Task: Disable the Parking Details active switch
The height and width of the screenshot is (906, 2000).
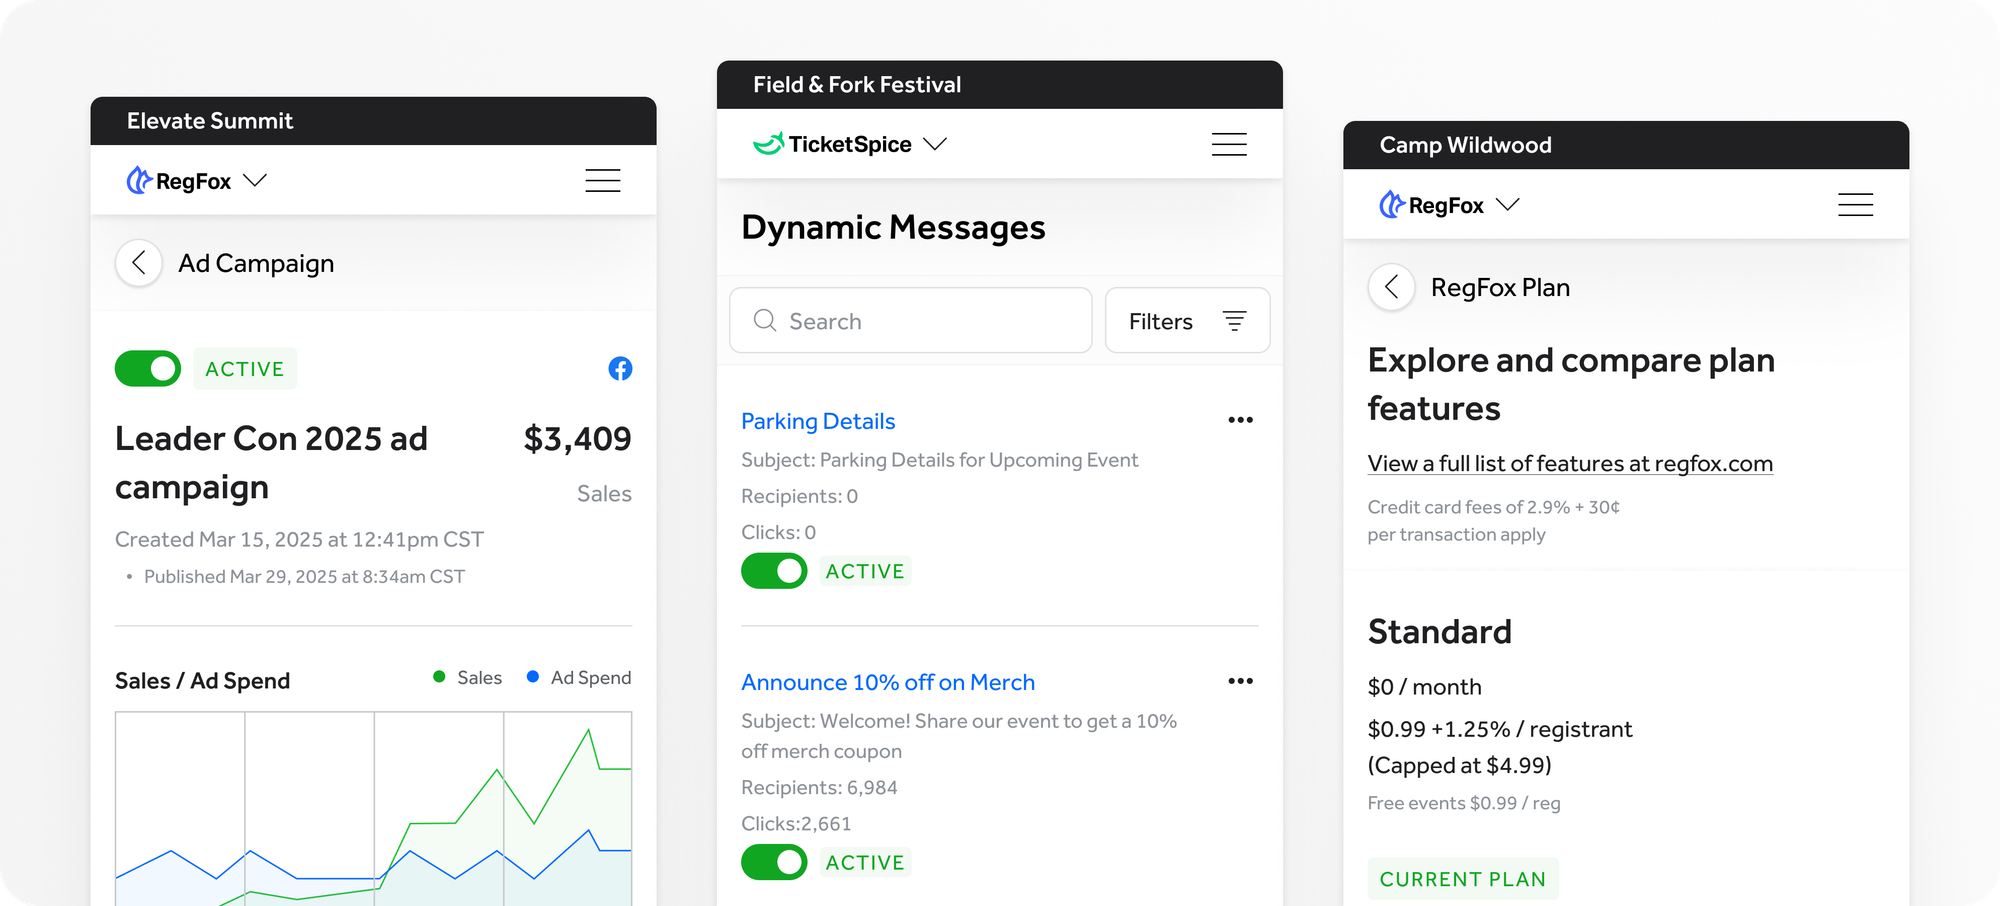Action: [774, 571]
